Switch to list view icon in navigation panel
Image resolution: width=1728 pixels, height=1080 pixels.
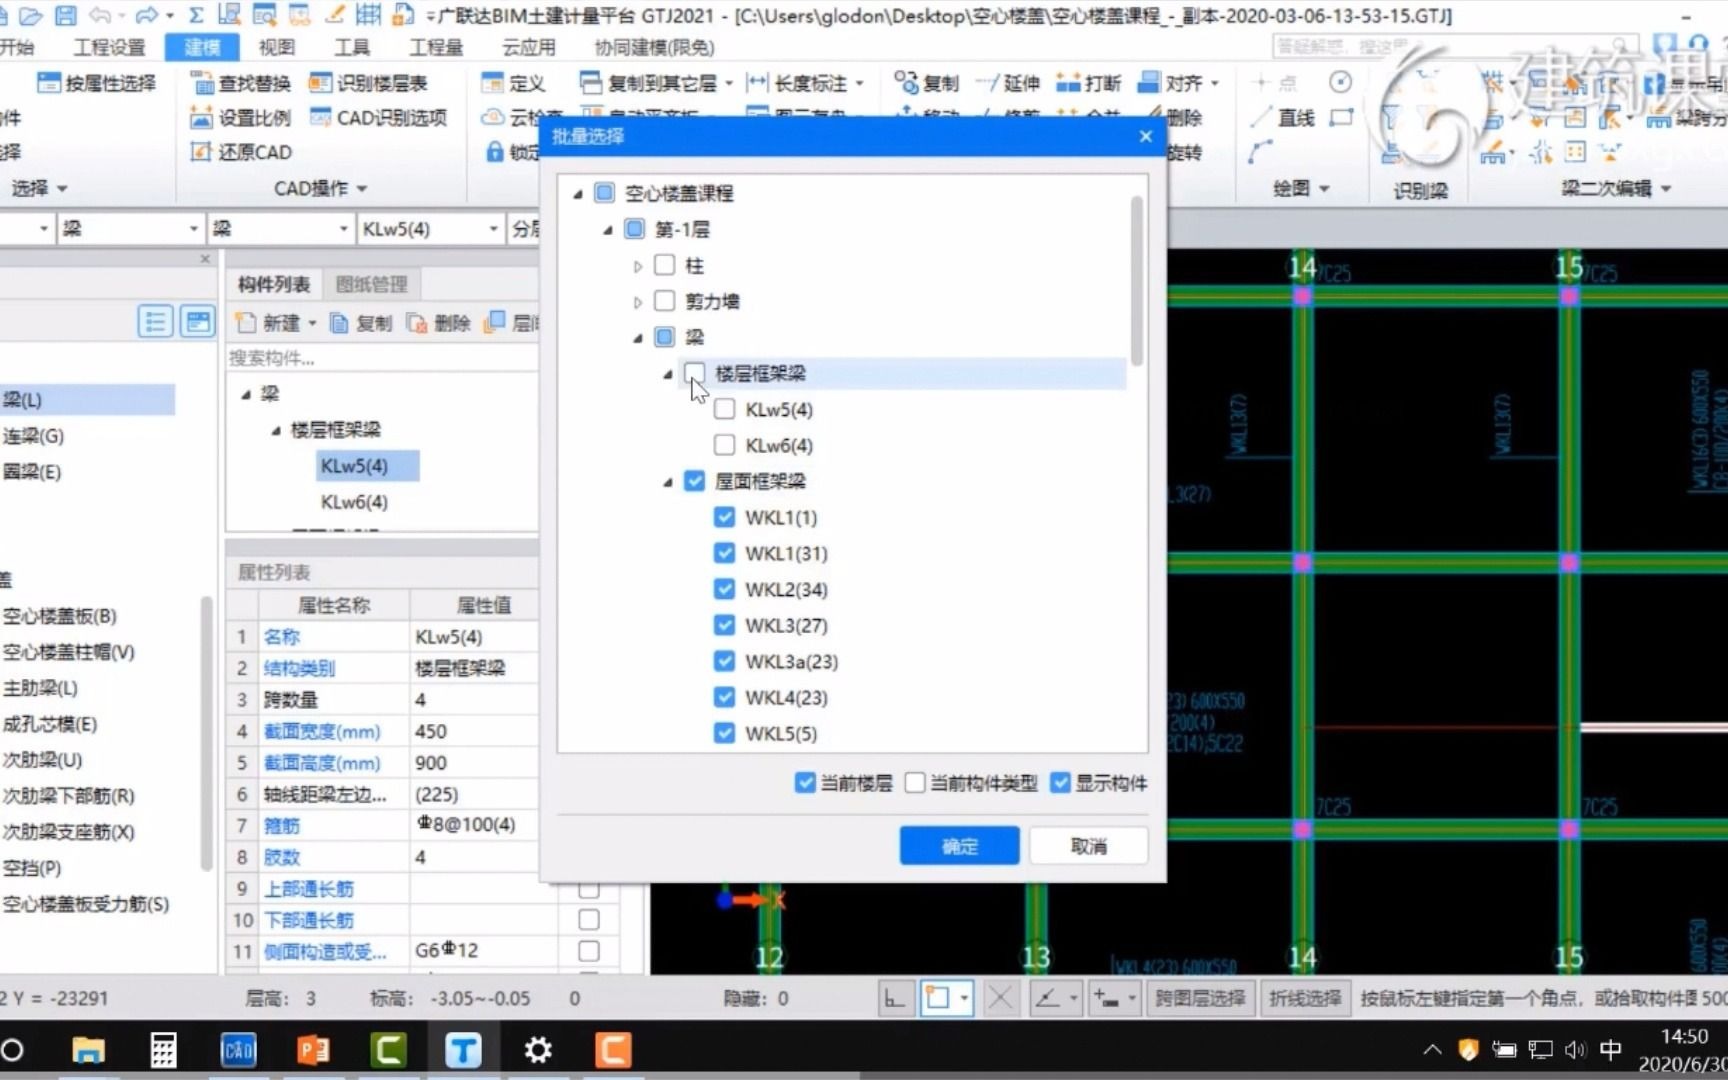tap(155, 321)
